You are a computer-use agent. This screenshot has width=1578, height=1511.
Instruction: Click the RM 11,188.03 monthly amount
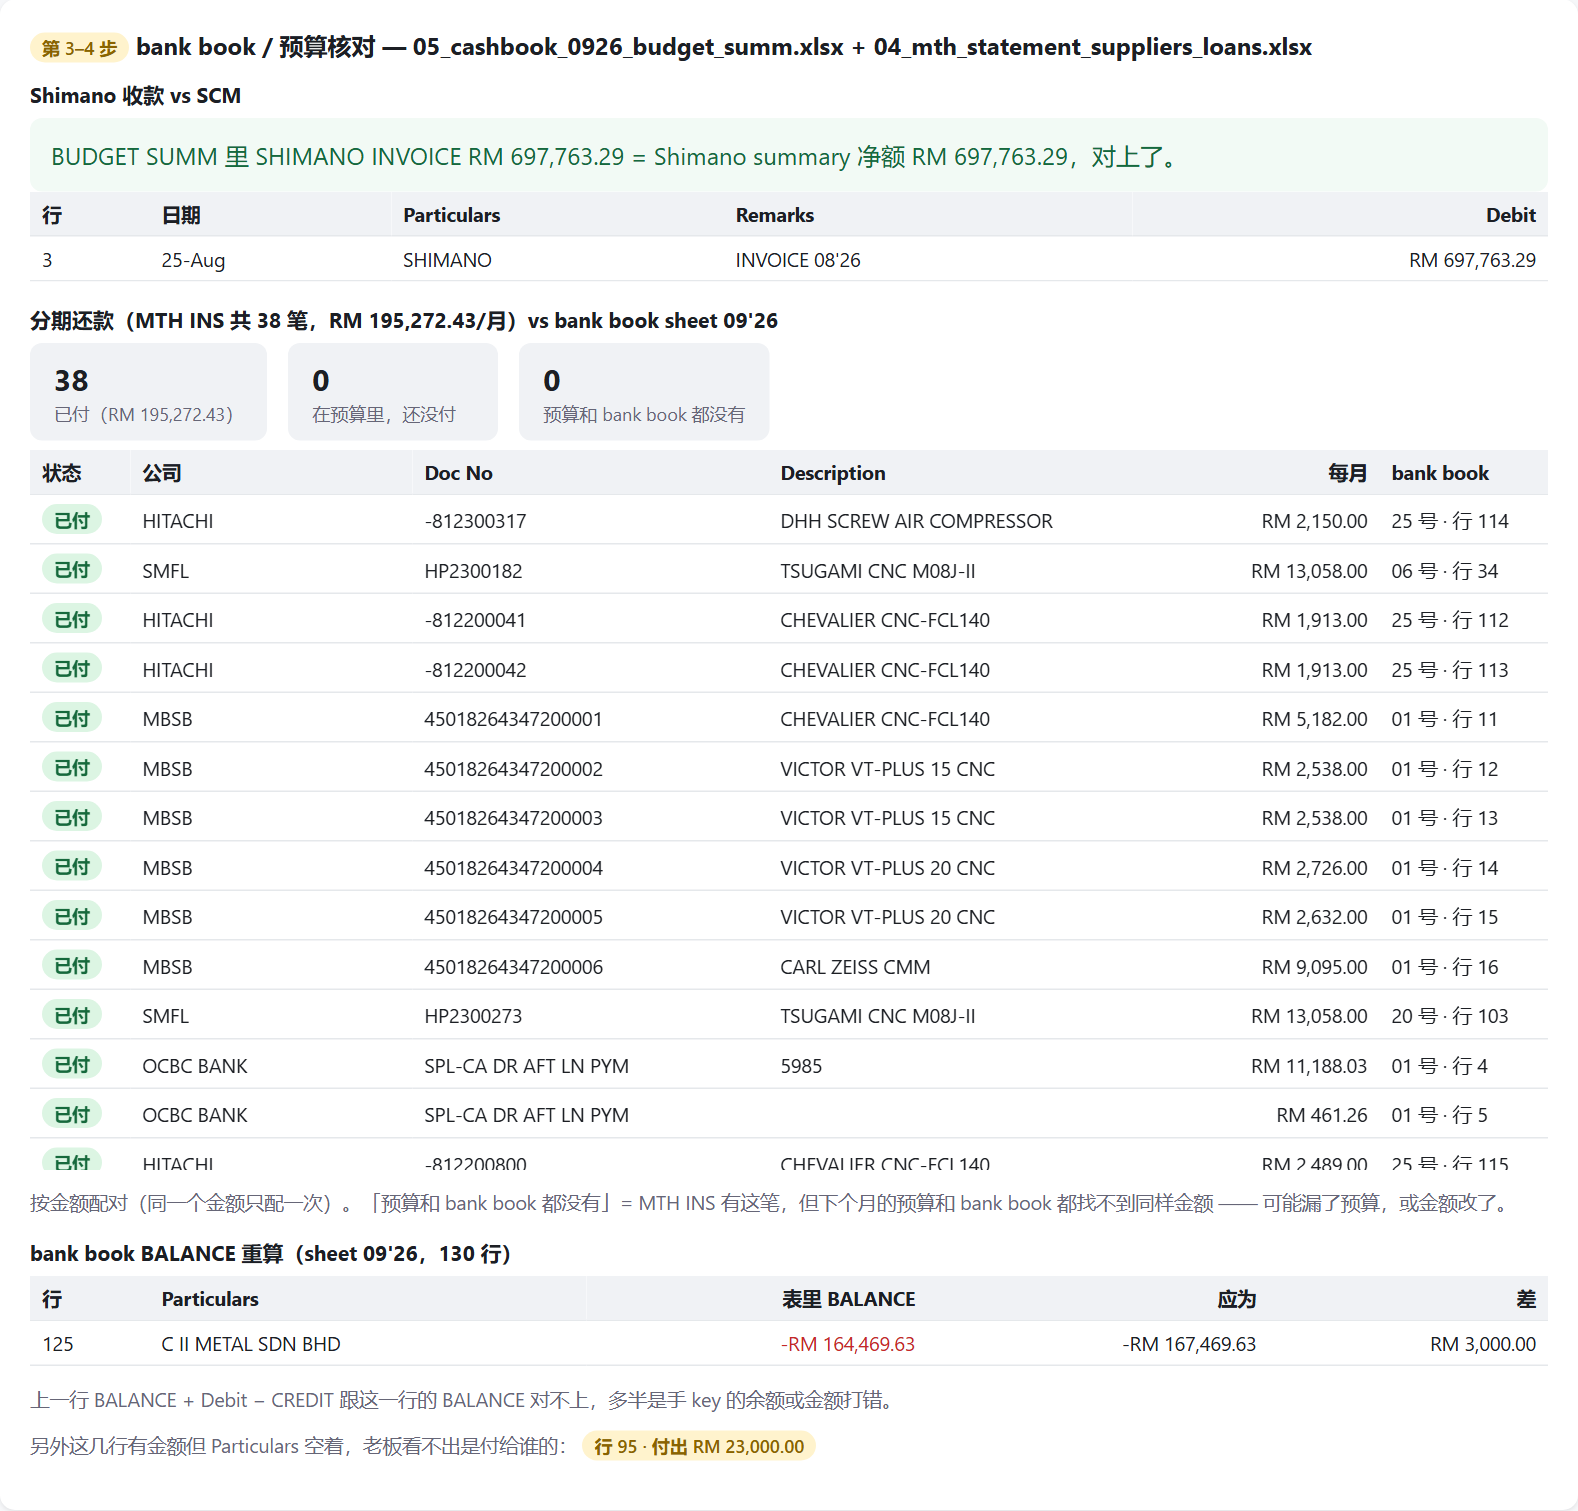[1309, 1066]
